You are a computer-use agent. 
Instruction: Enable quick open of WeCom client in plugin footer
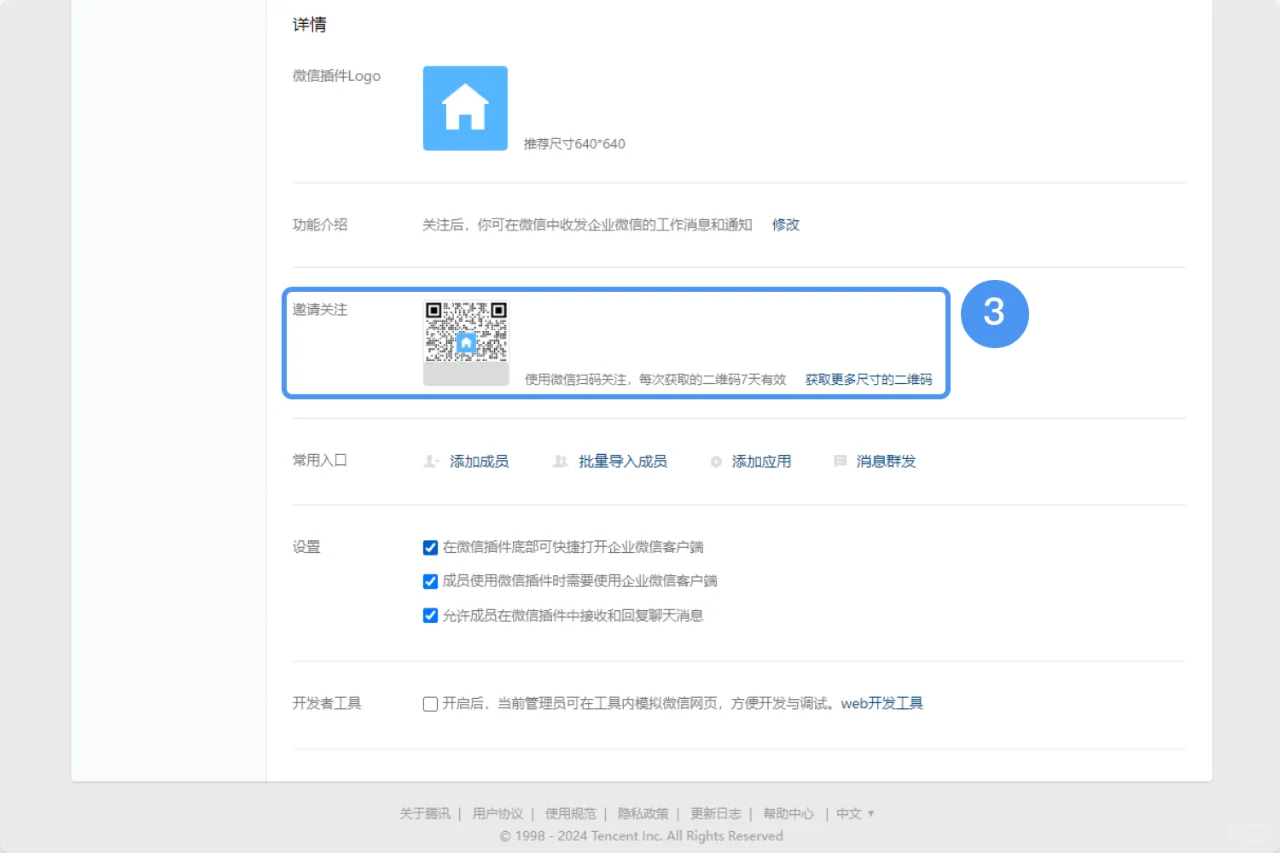[x=430, y=547]
